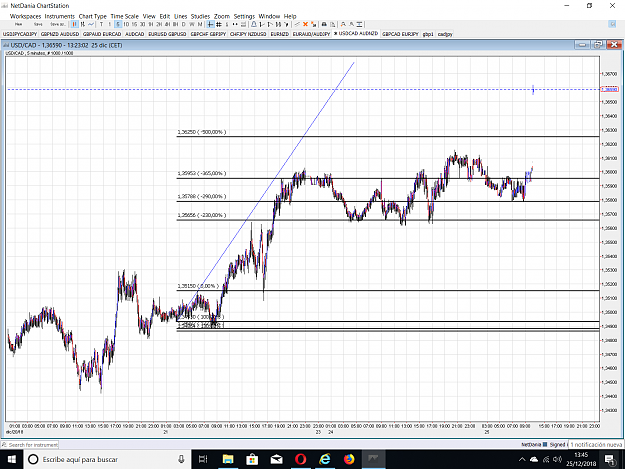Open the Instruments menu
Image resolution: width=625 pixels, height=469 pixels.
(60, 16)
